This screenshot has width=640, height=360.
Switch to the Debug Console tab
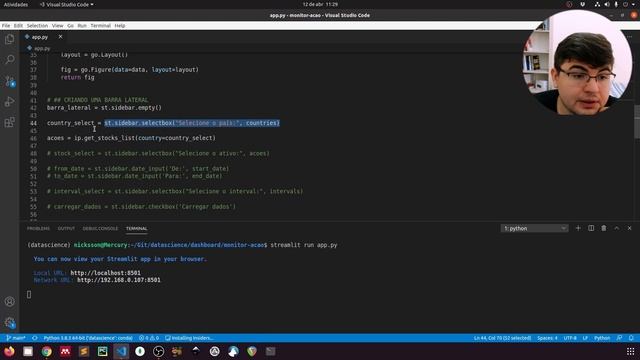click(100, 229)
